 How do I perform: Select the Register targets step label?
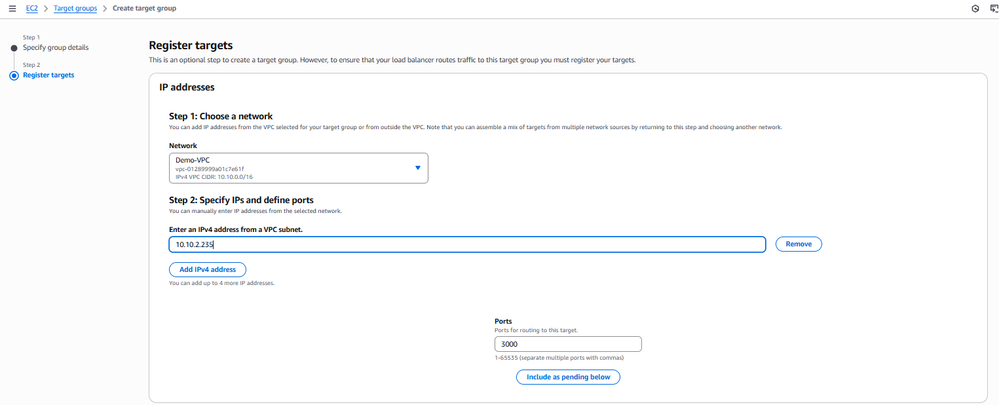[x=48, y=75]
